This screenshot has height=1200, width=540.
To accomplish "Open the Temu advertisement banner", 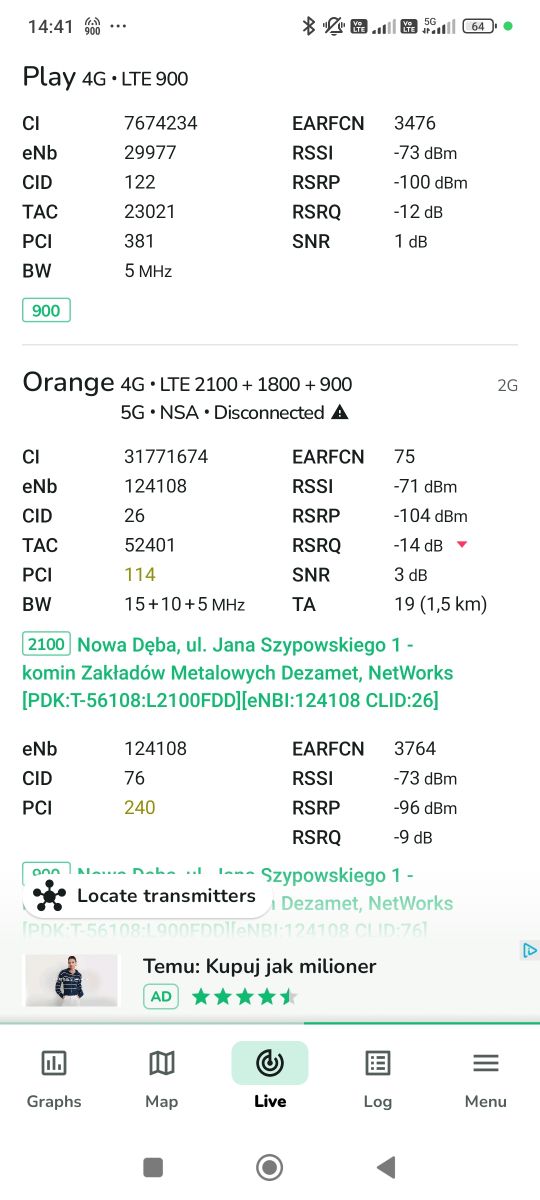I will click(x=270, y=981).
